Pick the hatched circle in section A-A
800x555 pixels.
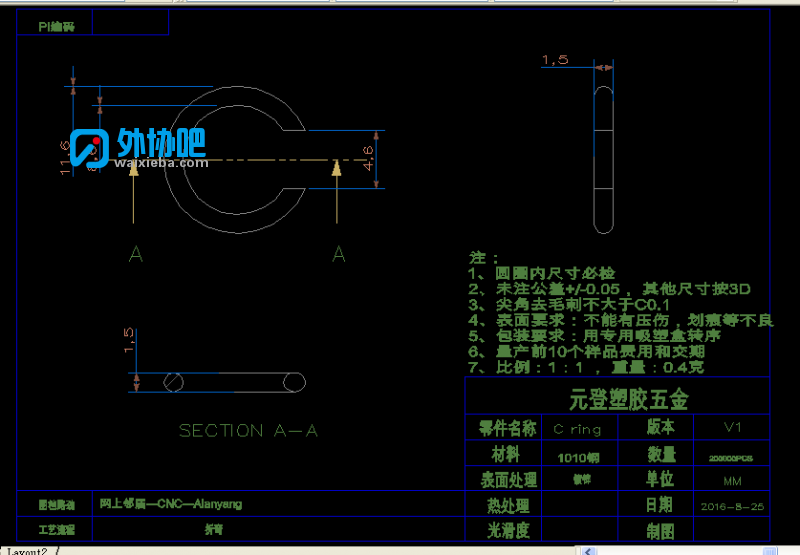click(173, 382)
